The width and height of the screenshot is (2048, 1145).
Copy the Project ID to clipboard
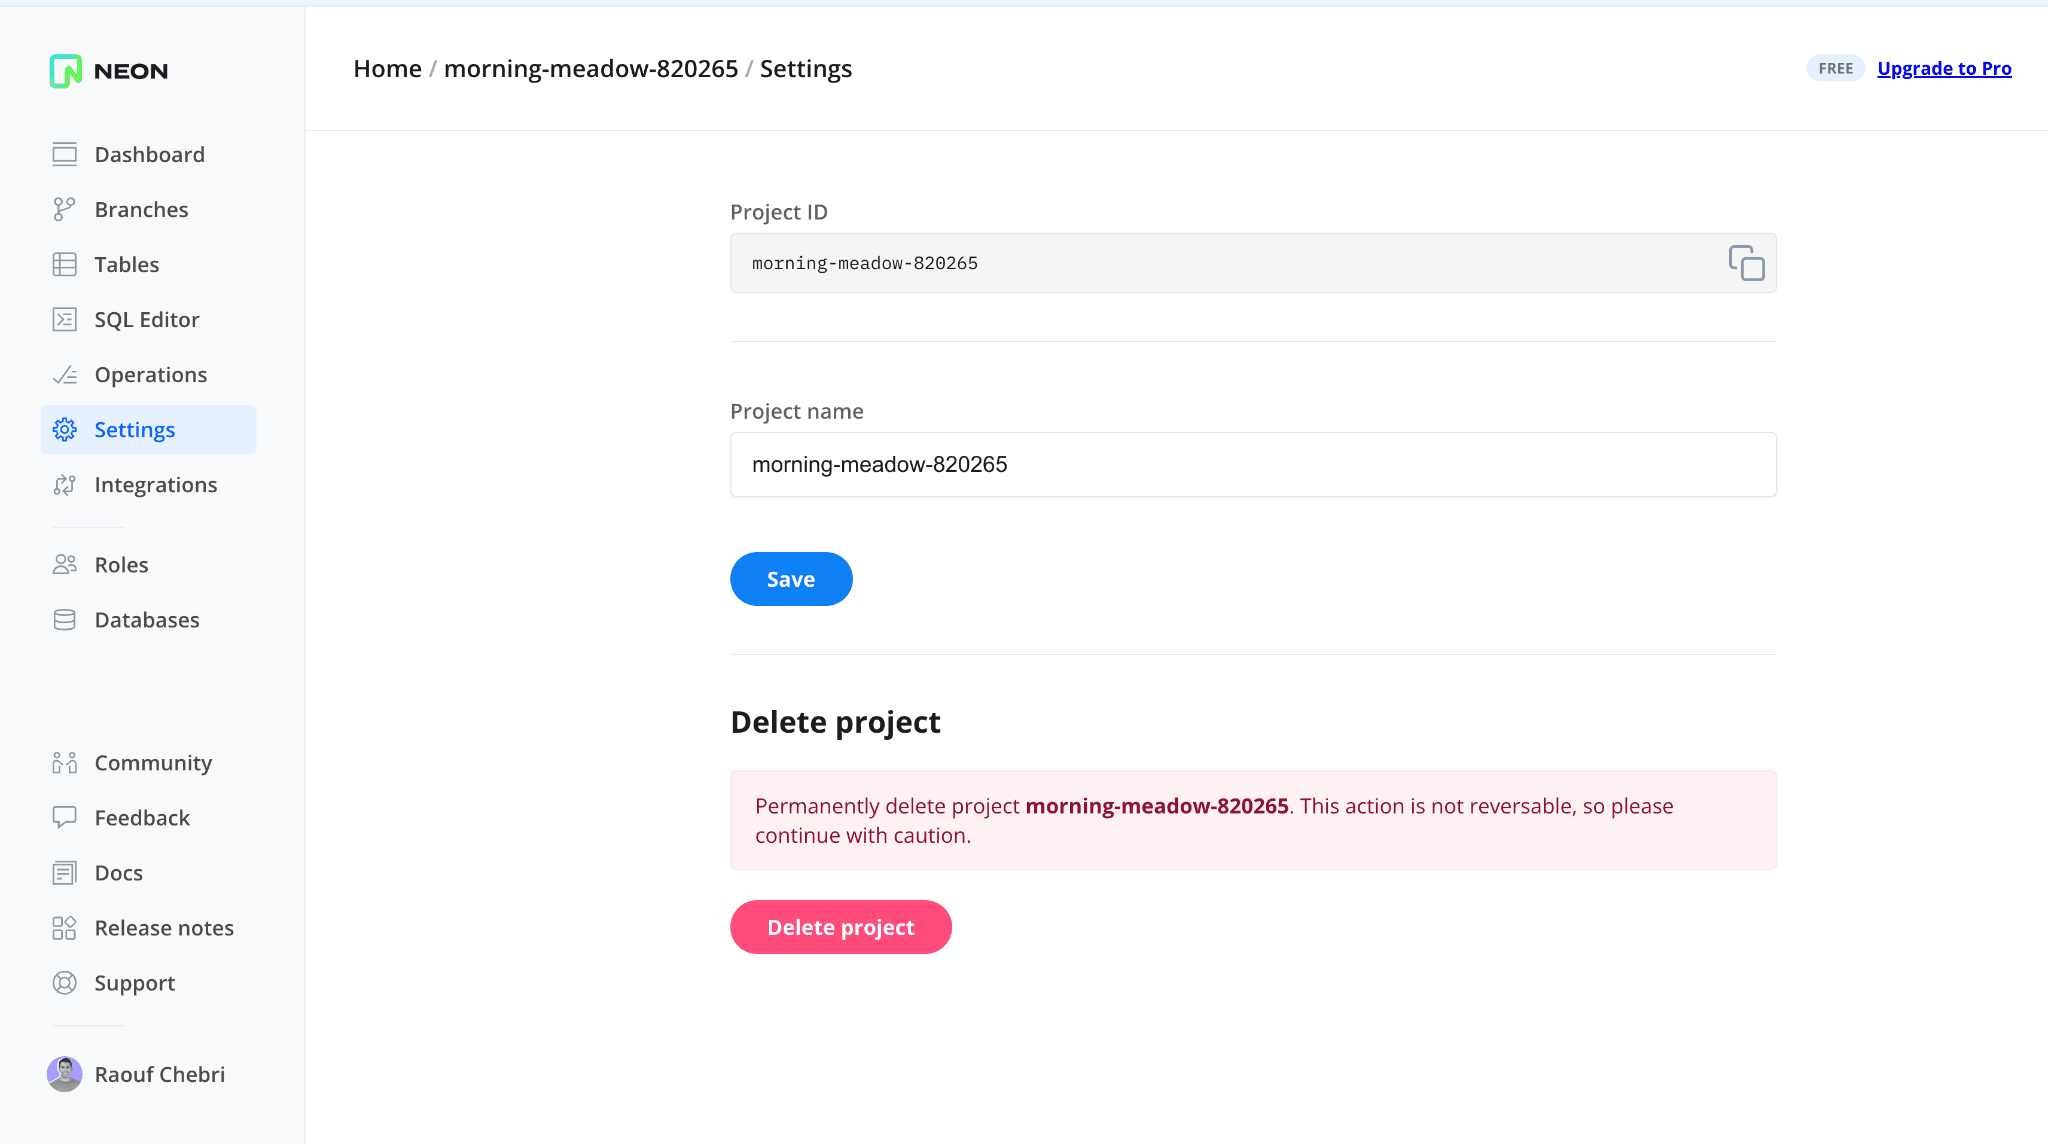(x=1746, y=263)
